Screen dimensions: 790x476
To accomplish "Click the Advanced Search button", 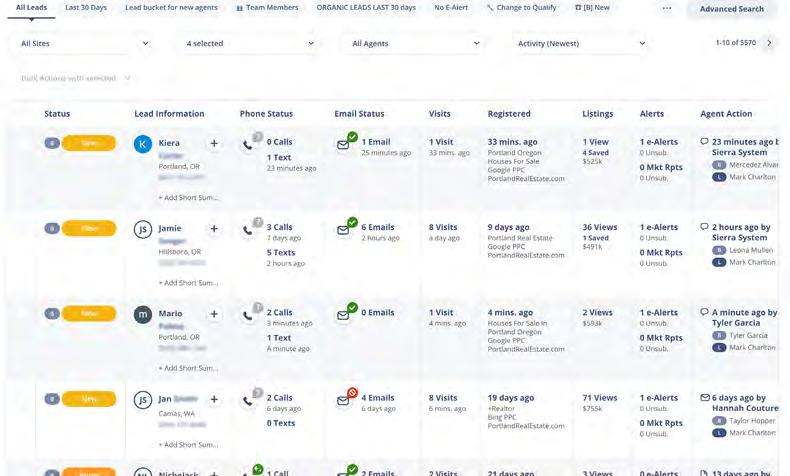I will click(x=731, y=9).
